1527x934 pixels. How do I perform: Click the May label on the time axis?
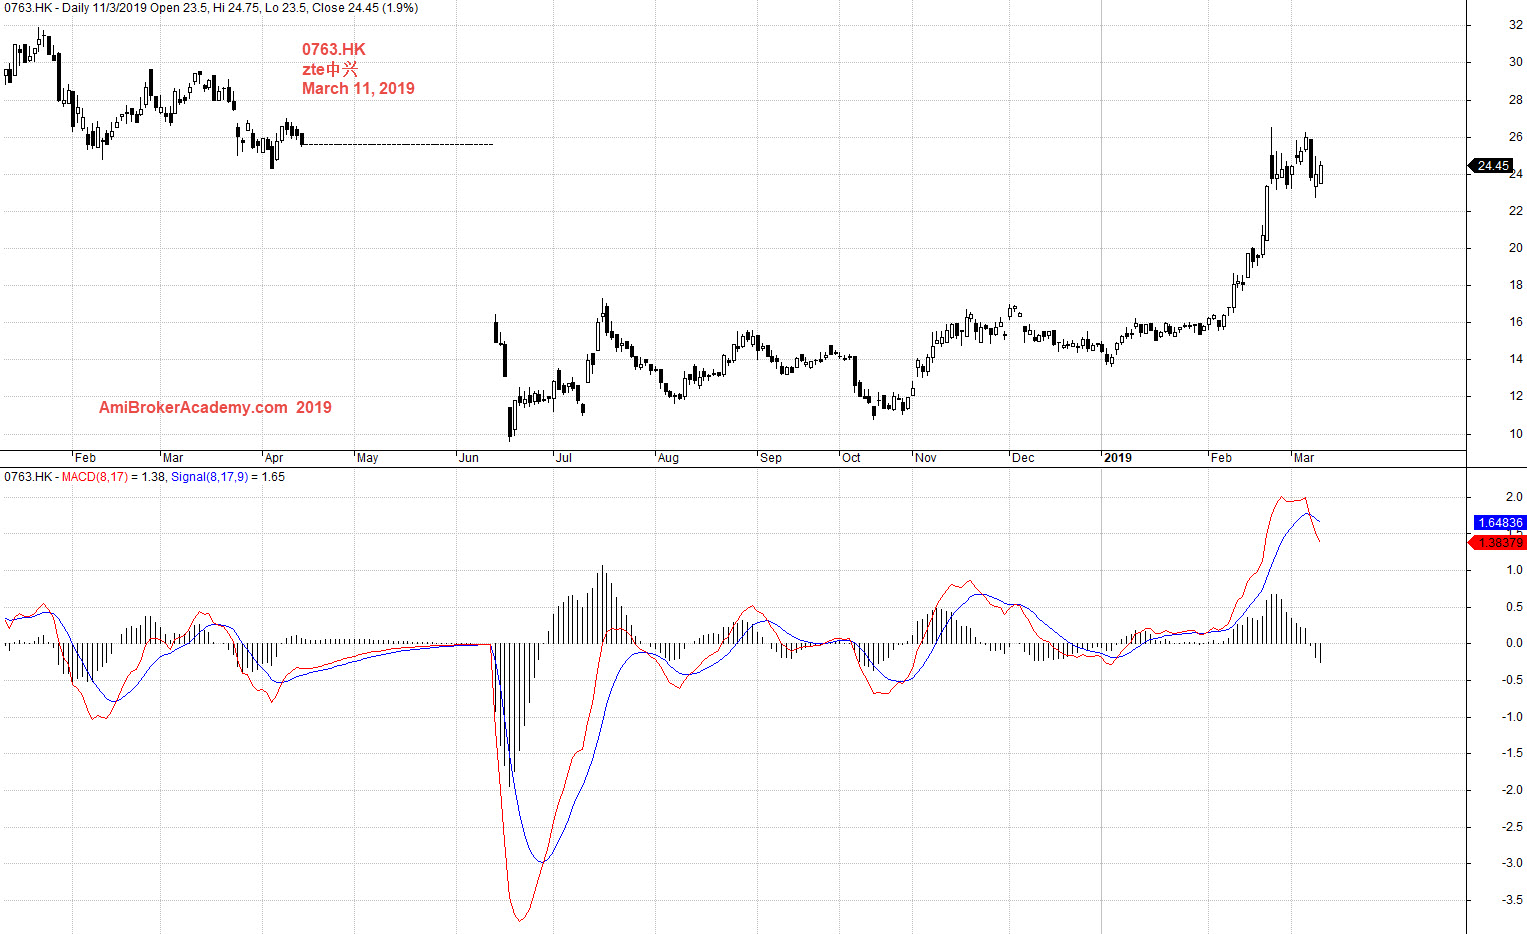tap(367, 458)
